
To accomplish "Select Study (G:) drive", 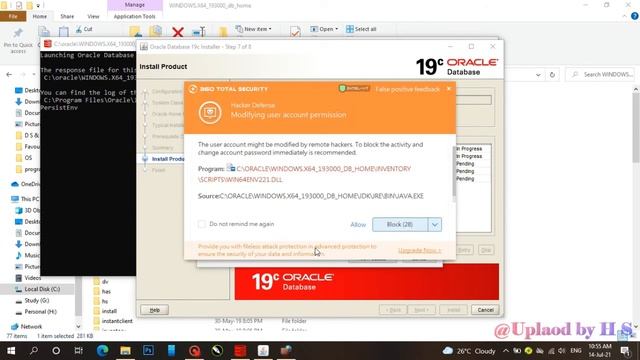I will [33, 300].
